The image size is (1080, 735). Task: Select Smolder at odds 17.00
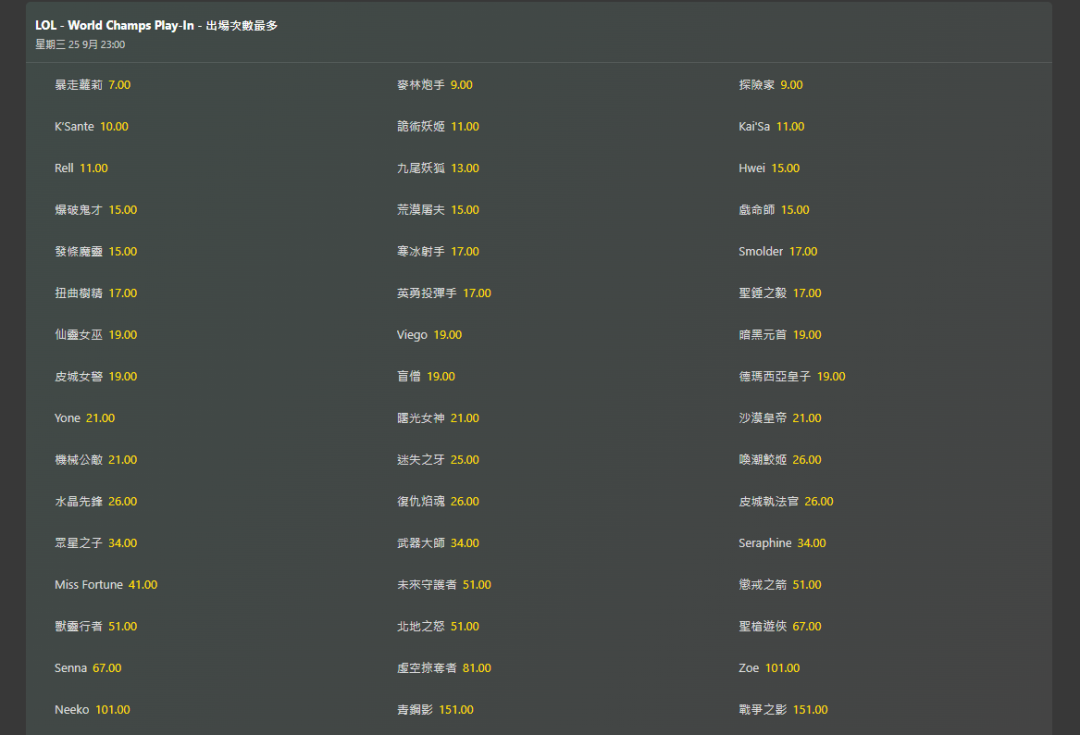tap(778, 252)
